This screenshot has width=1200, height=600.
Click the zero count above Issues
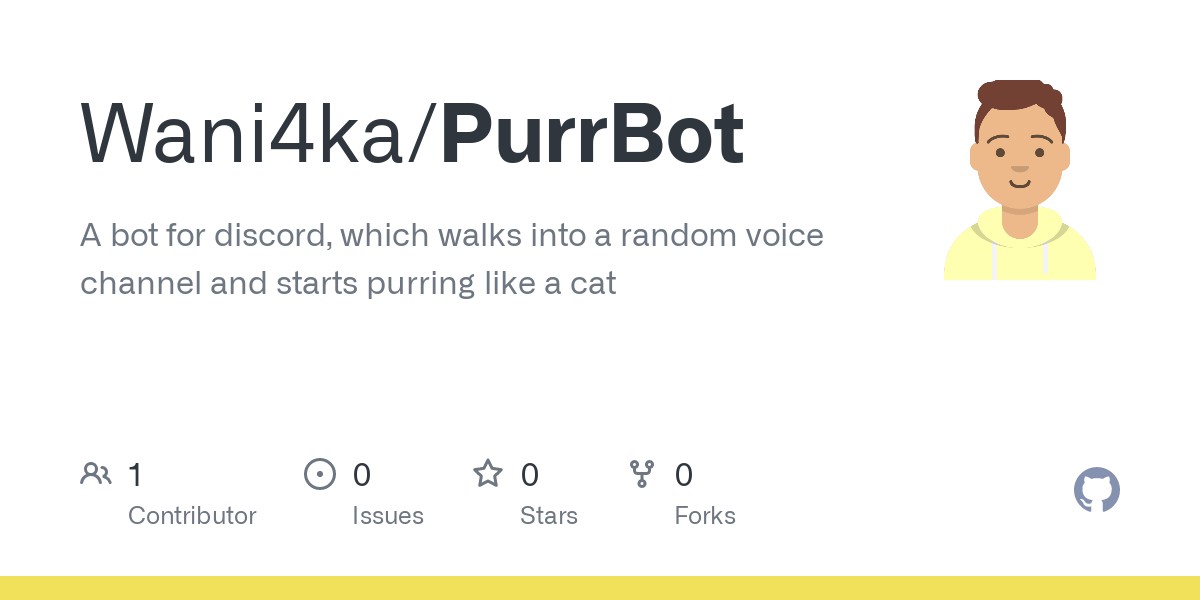tap(362, 474)
